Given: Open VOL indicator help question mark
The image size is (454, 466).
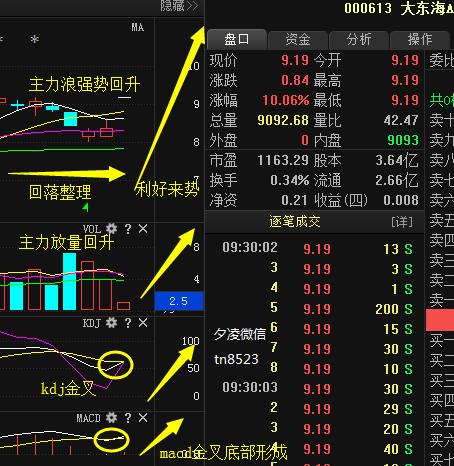Looking at the screenshot, I should (x=128, y=229).
